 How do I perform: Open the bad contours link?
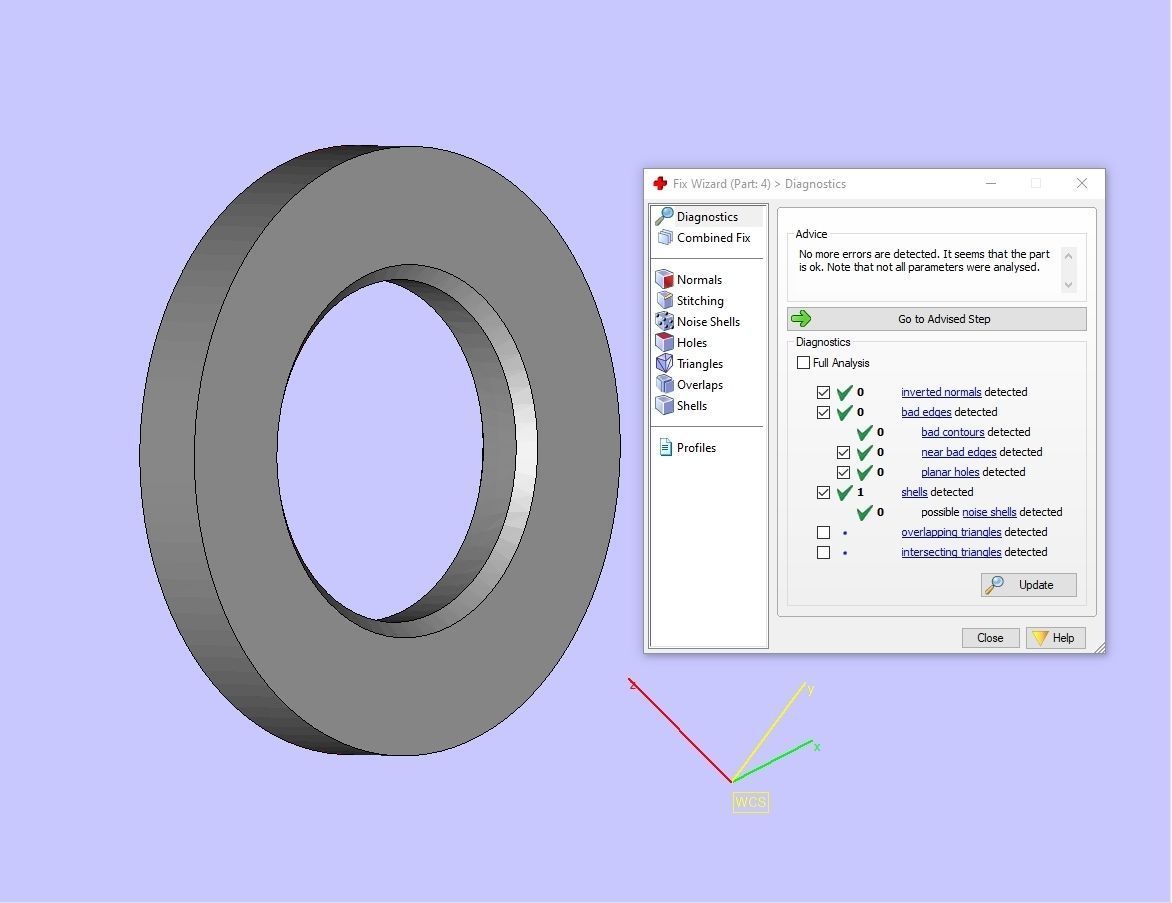pyautogui.click(x=952, y=432)
